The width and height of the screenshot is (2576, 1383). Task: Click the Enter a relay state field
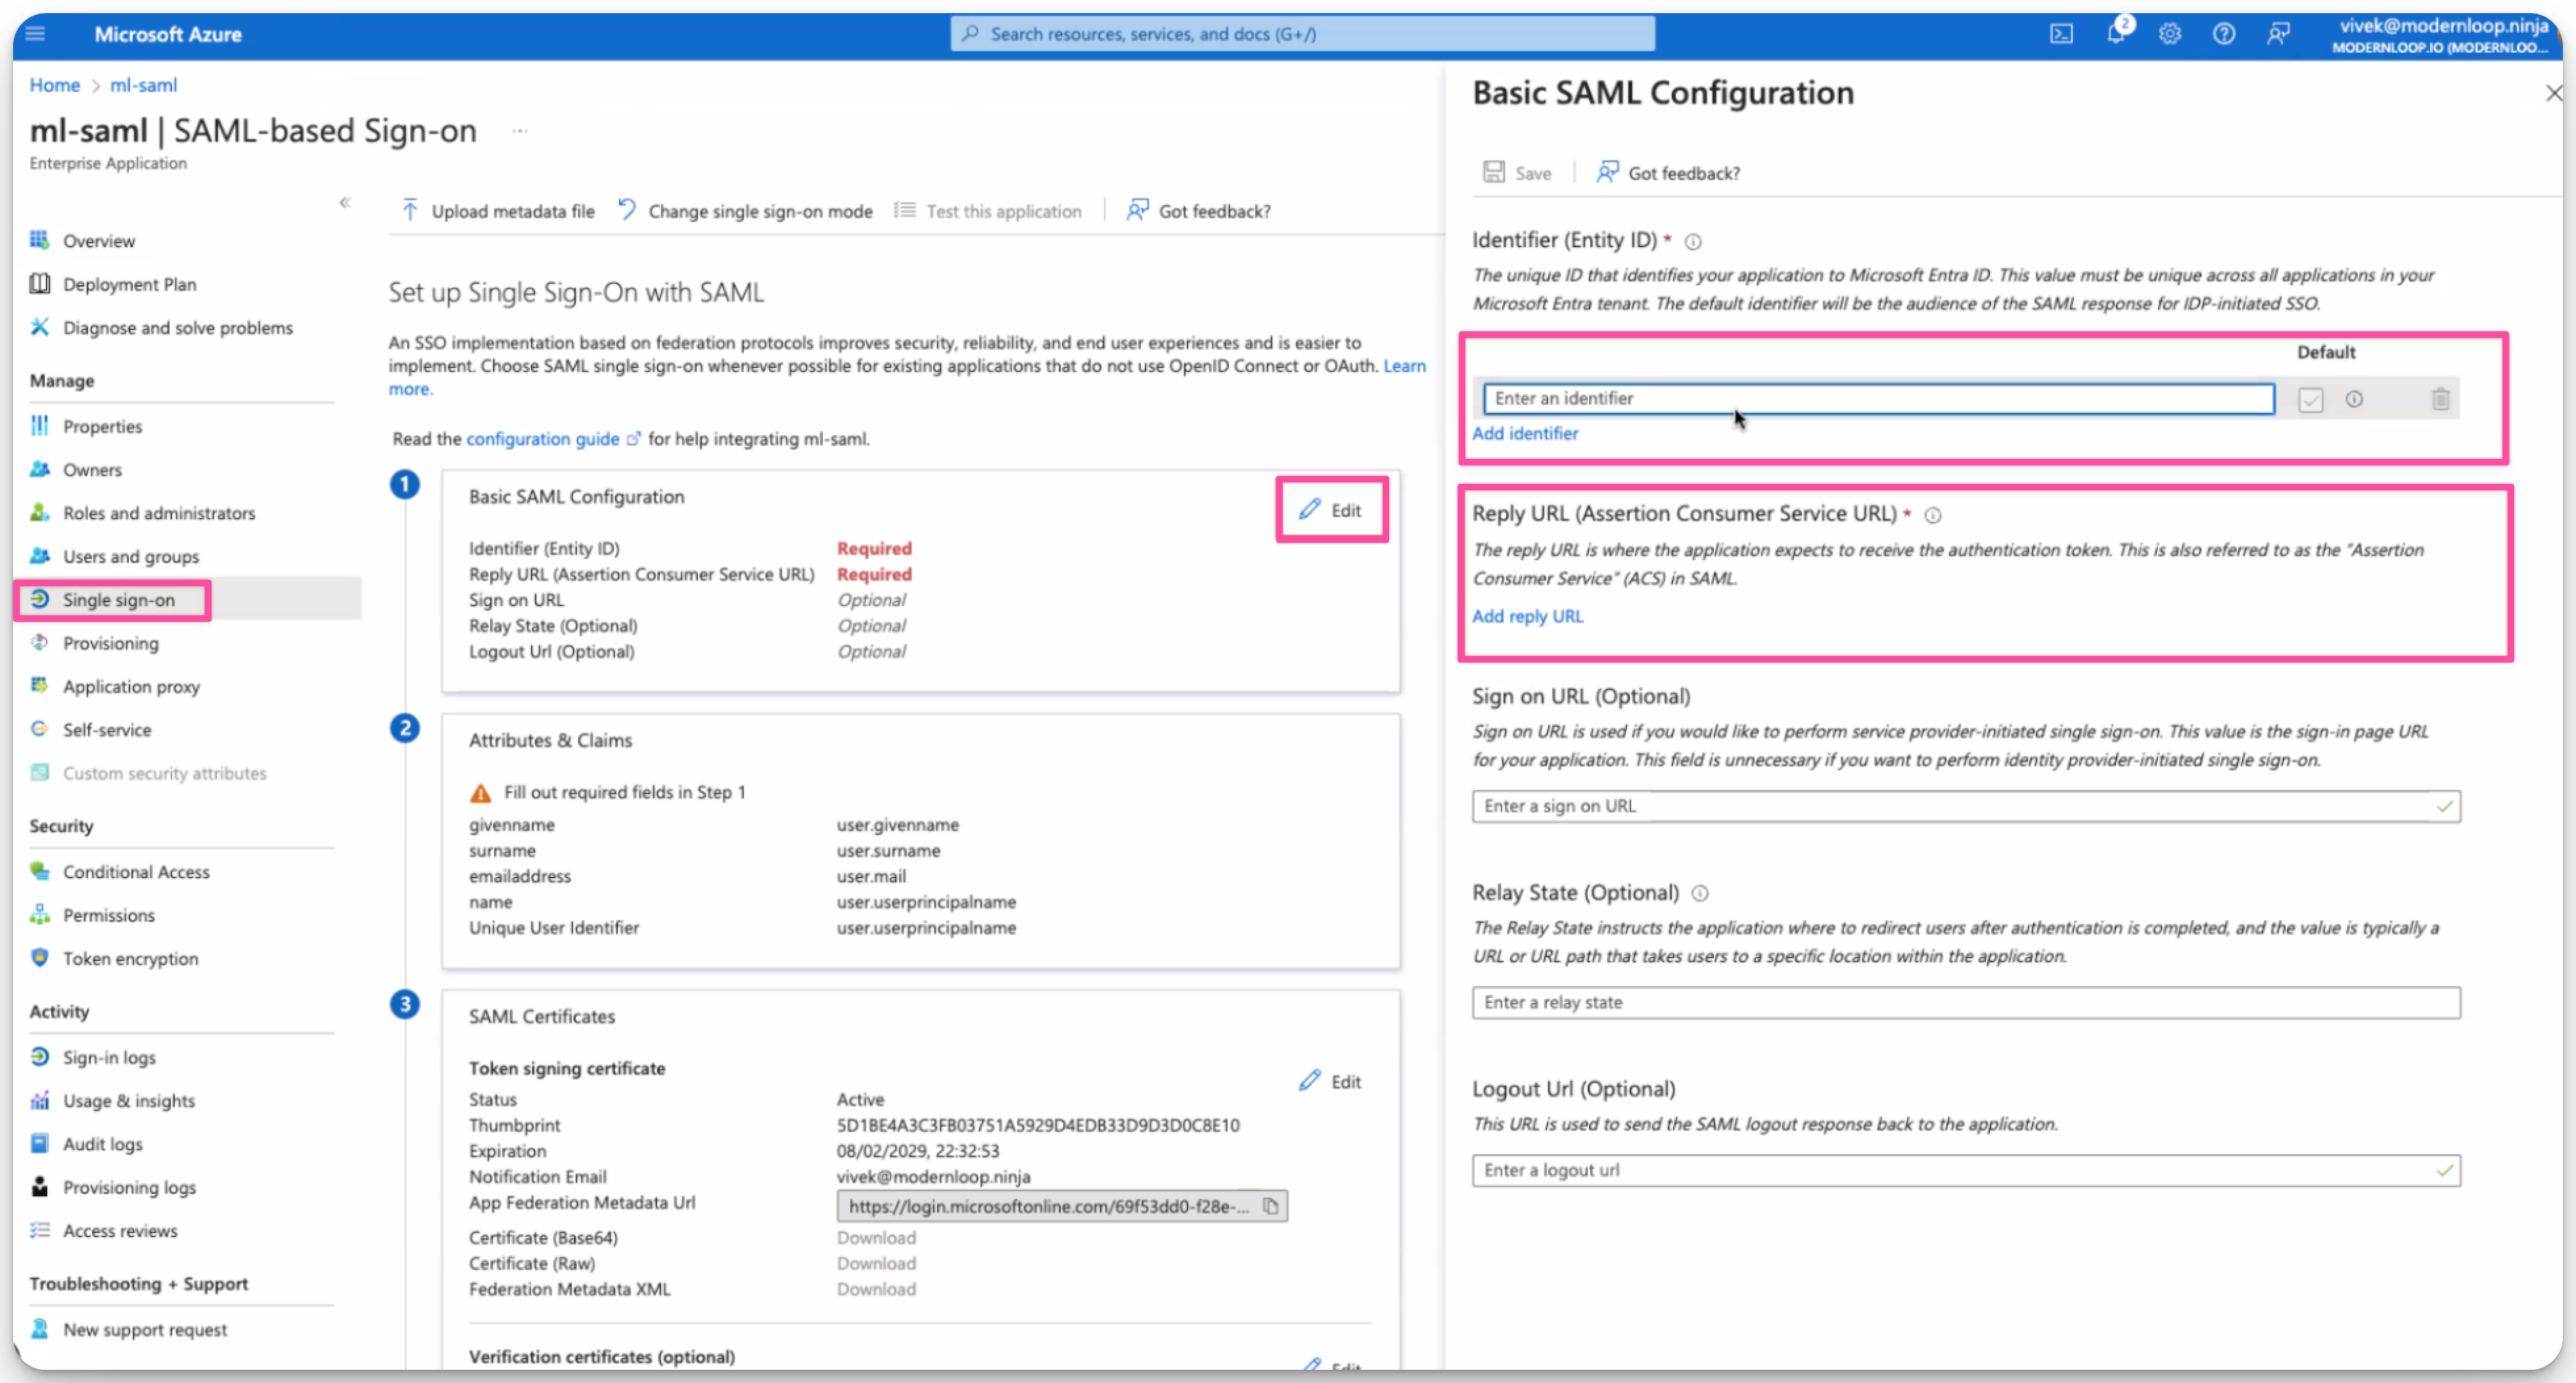1966,1002
